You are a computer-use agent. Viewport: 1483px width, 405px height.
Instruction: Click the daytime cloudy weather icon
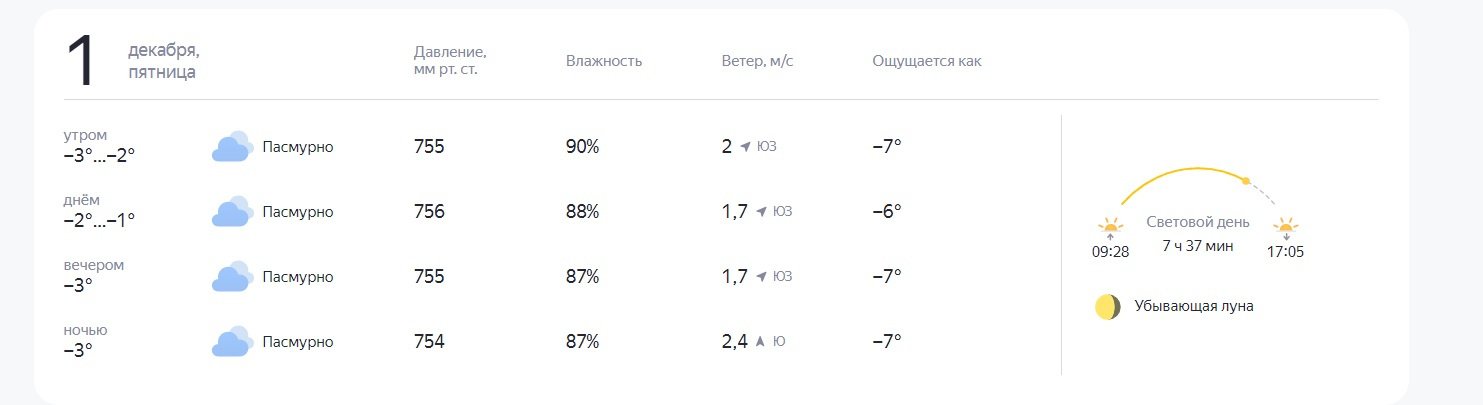[x=230, y=212]
